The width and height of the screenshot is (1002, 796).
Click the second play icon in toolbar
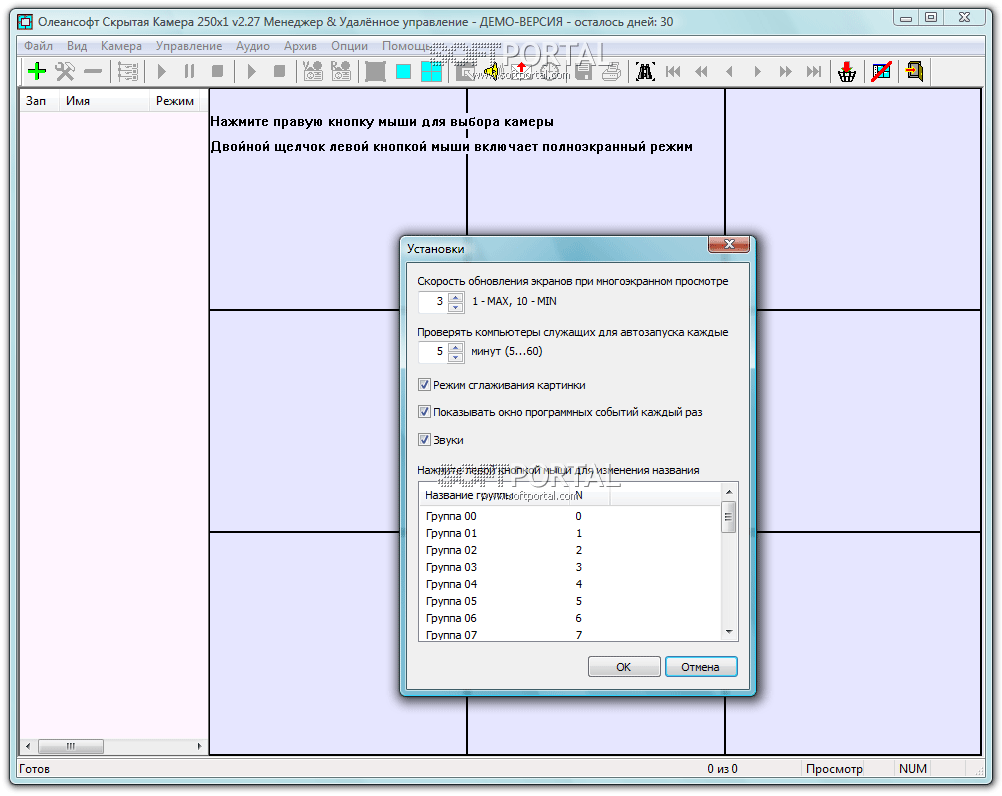click(x=252, y=71)
